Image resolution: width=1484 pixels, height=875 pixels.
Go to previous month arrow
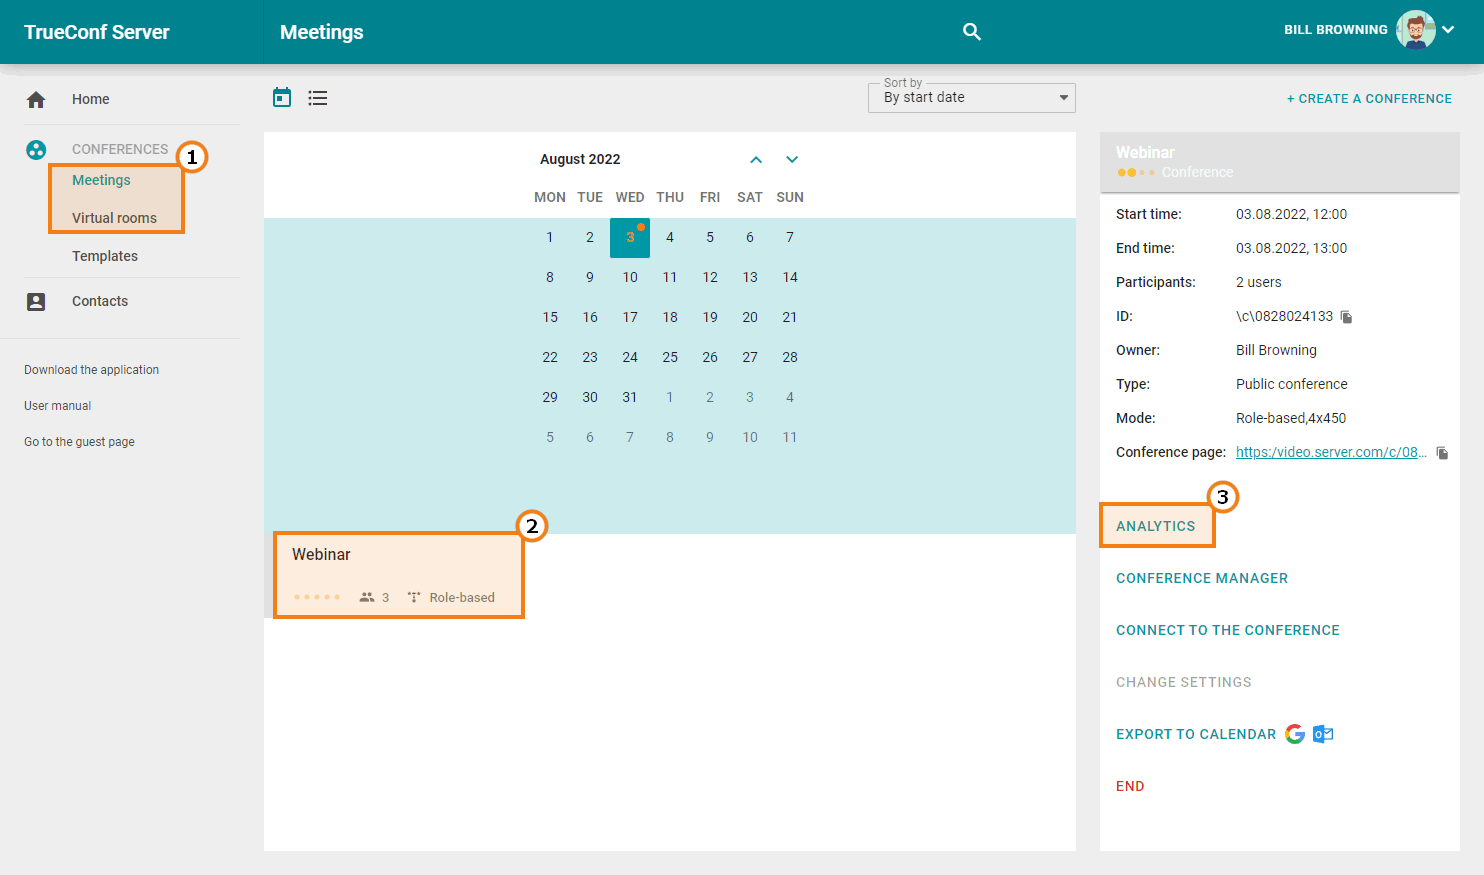[x=756, y=160]
